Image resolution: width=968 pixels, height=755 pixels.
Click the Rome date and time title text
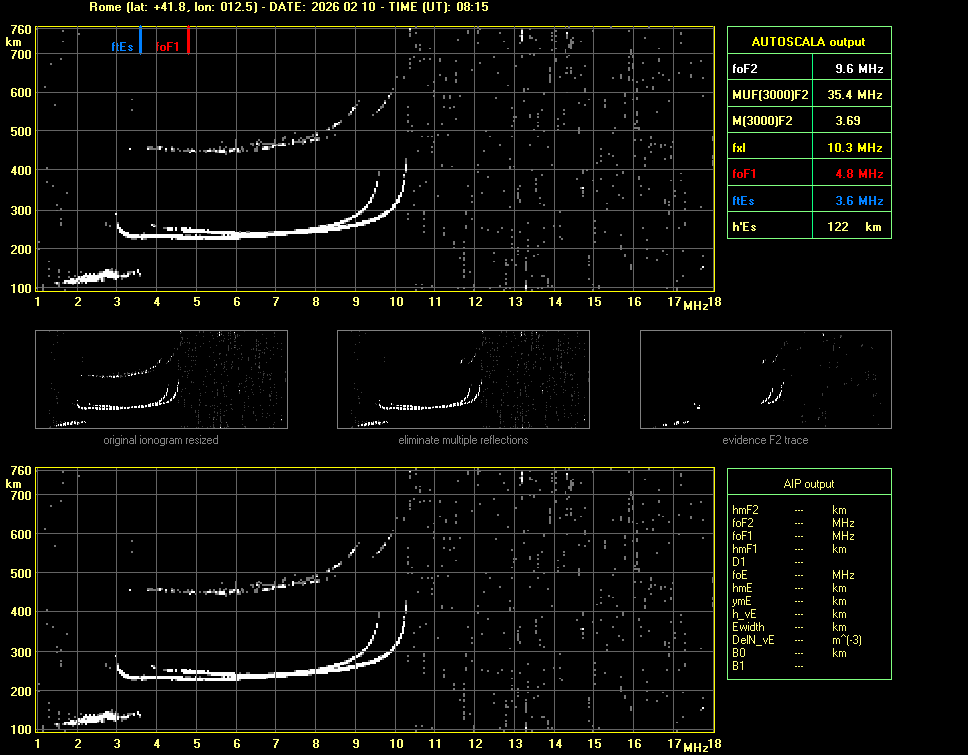pyautogui.click(x=287, y=7)
